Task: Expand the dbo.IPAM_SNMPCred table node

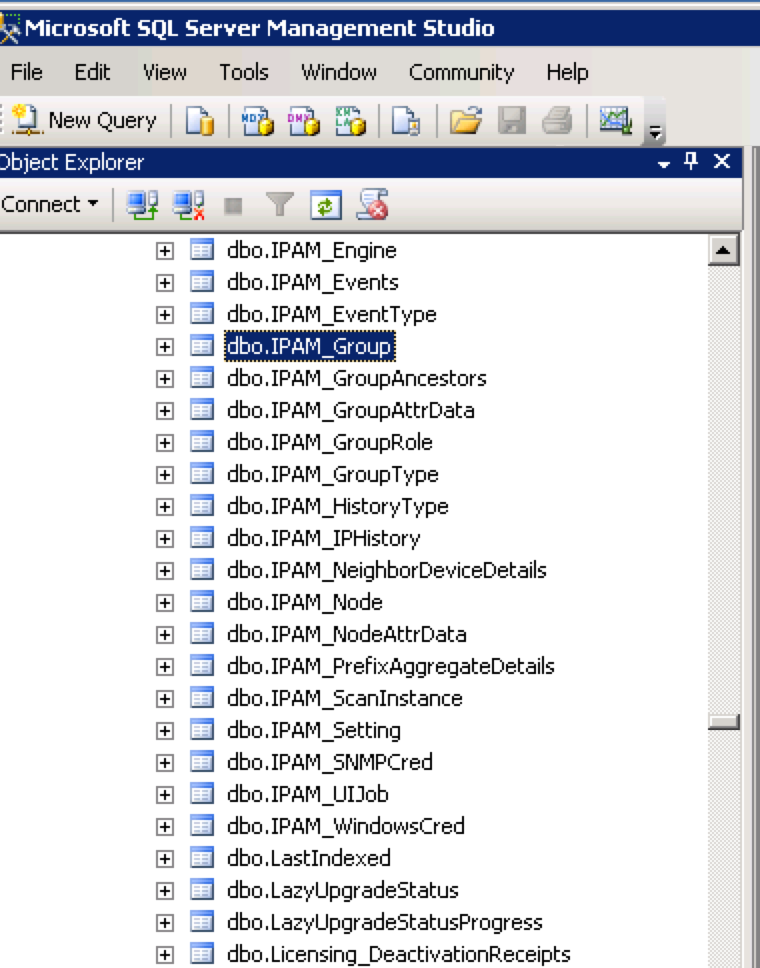Action: pos(164,764)
